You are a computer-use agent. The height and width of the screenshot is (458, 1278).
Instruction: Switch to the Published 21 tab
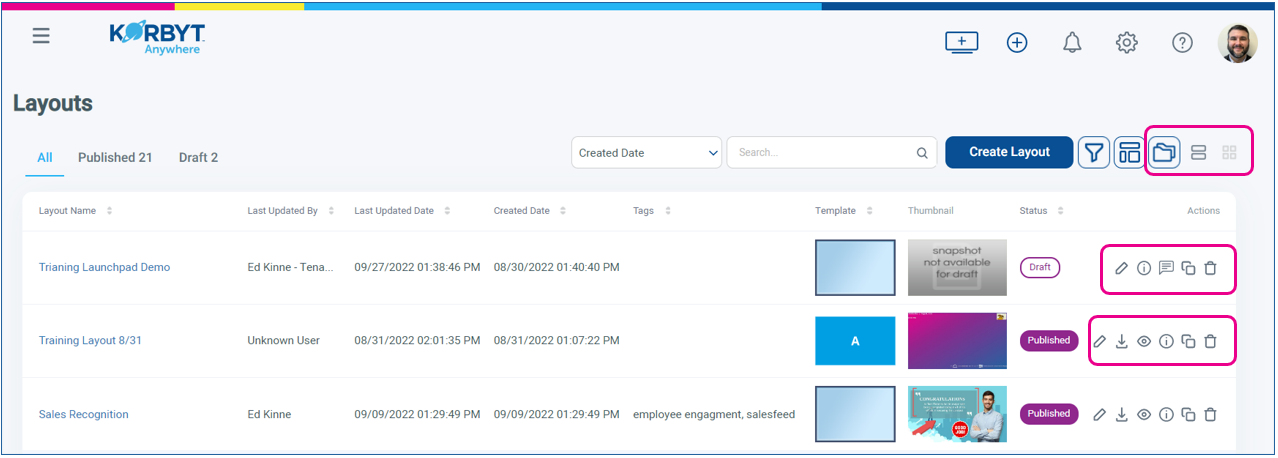click(115, 158)
